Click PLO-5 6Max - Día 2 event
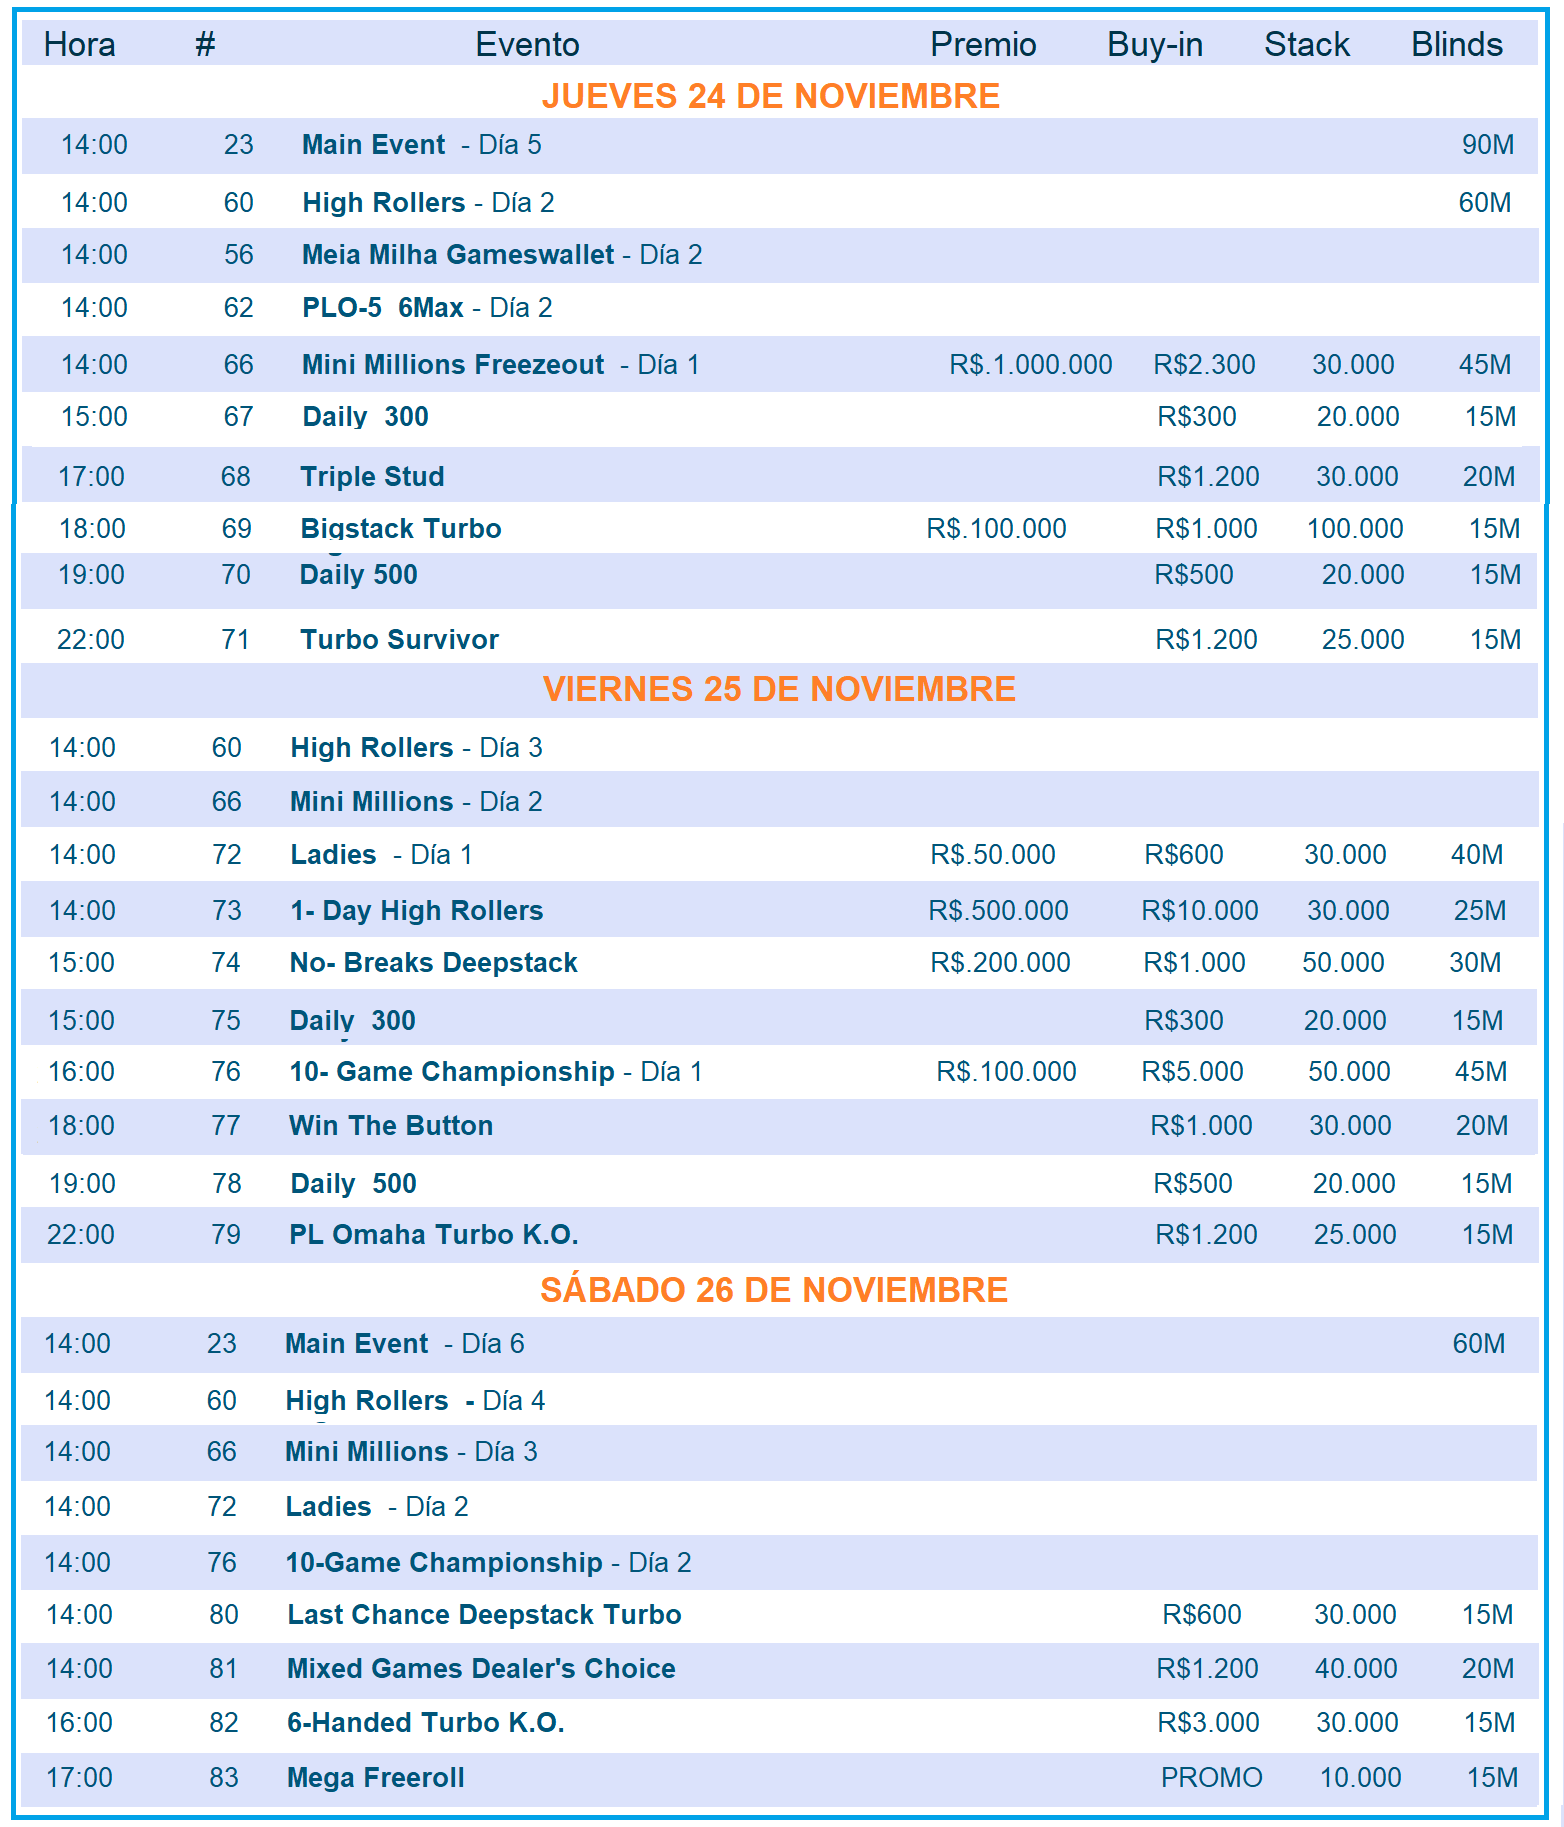The height and width of the screenshot is (1827, 1564). click(427, 308)
